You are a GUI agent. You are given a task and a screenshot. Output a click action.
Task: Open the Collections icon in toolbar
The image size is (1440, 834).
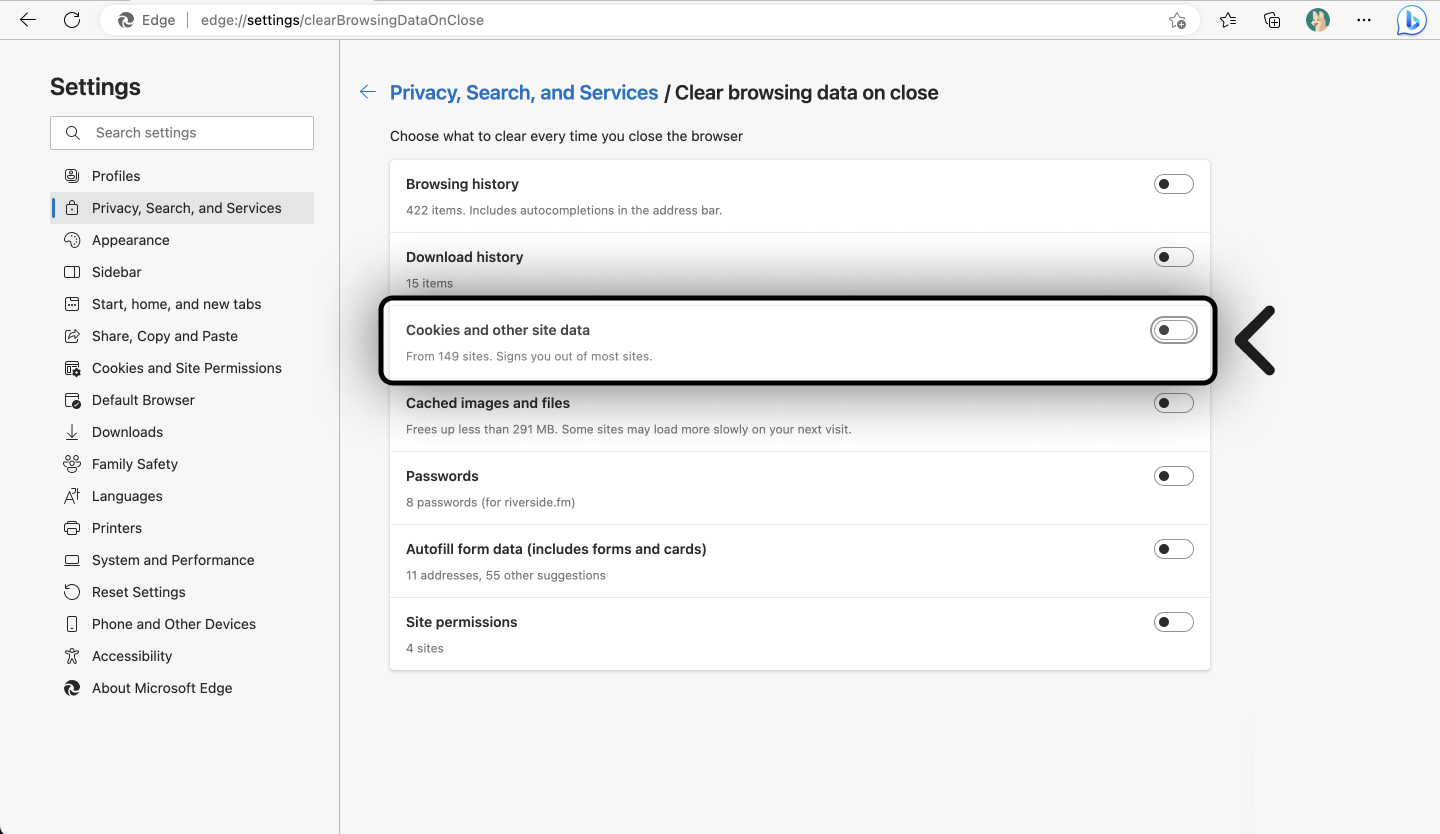pyautogui.click(x=1272, y=20)
